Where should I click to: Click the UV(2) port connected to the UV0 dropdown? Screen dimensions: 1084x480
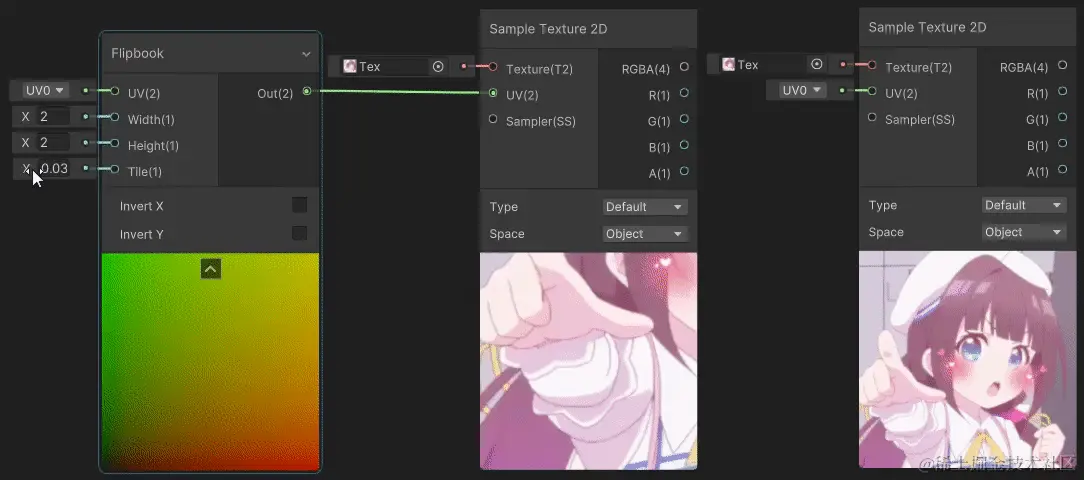[x=872, y=91]
